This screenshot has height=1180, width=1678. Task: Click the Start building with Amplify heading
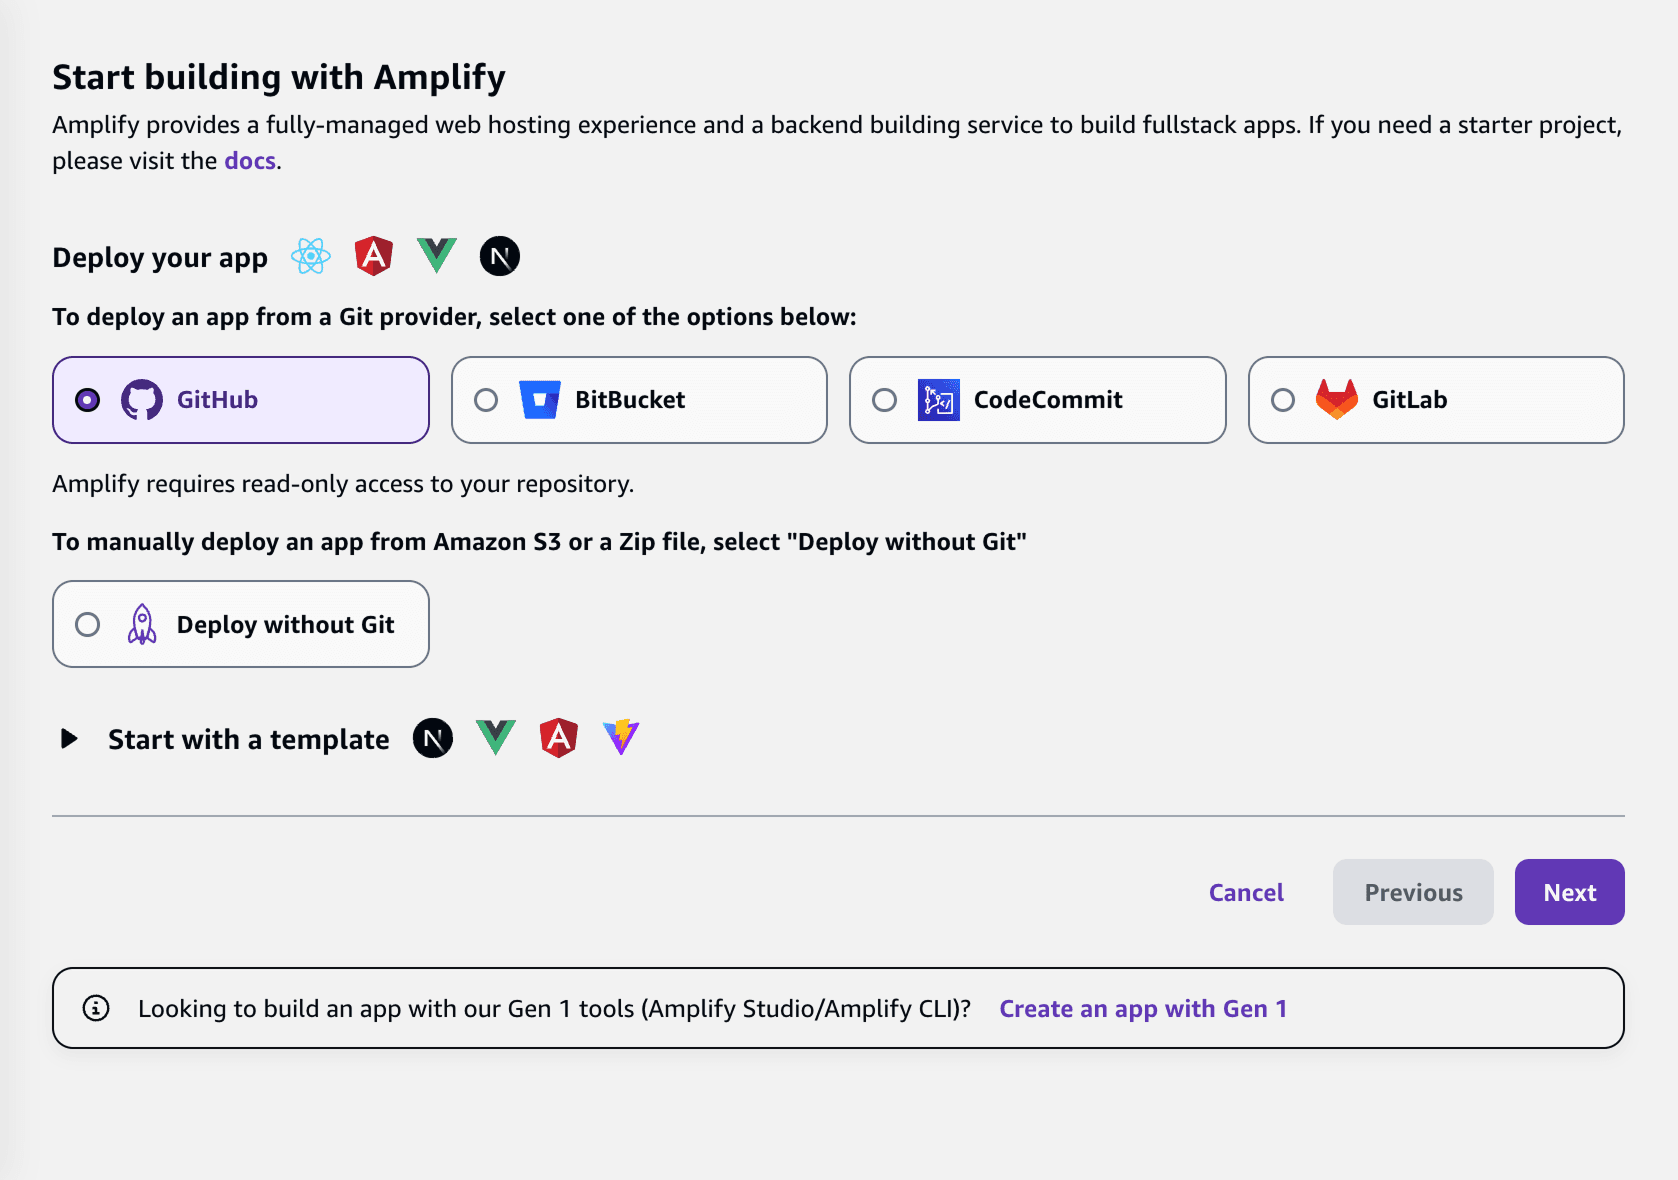point(279,77)
